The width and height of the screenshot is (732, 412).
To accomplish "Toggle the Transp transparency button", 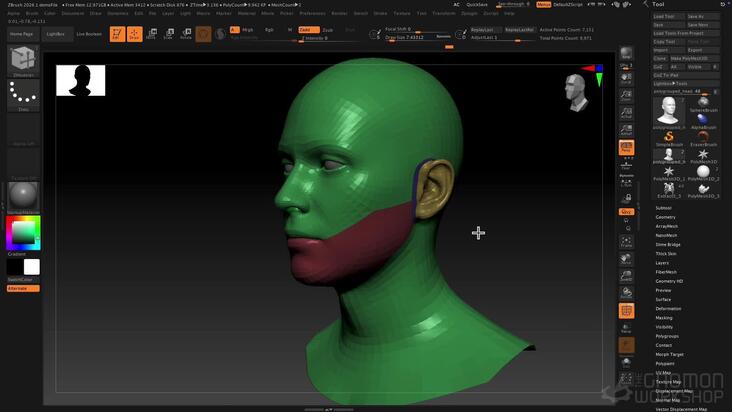I will 626,328.
